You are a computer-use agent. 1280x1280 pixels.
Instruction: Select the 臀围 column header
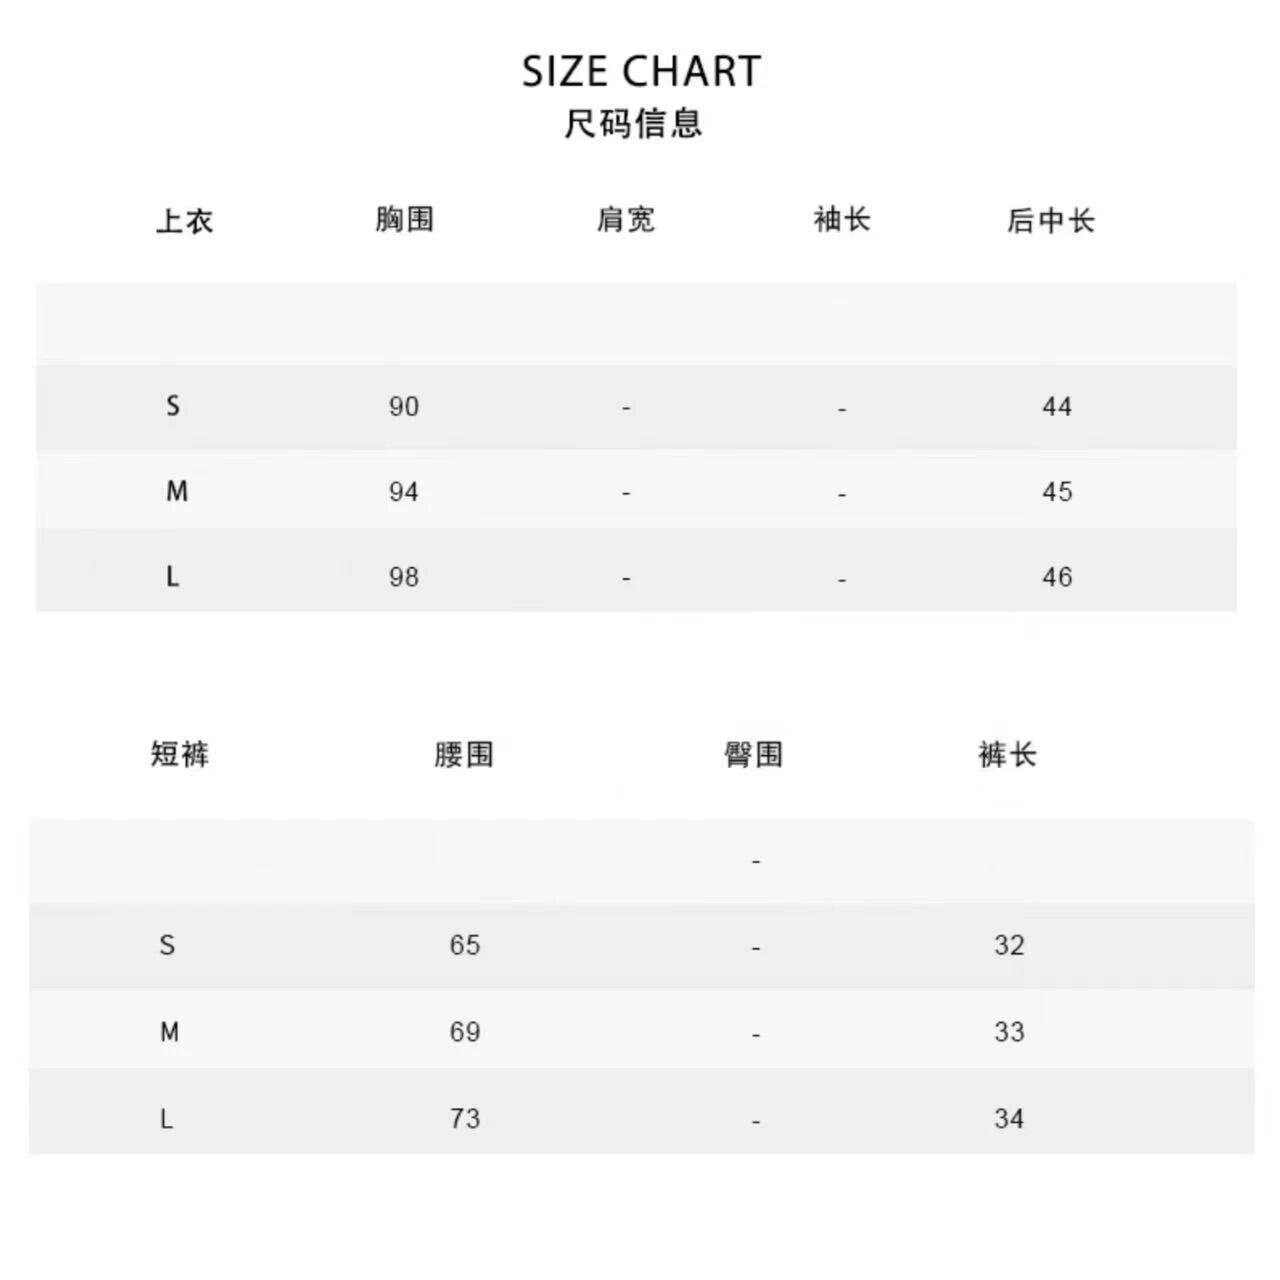click(x=754, y=754)
